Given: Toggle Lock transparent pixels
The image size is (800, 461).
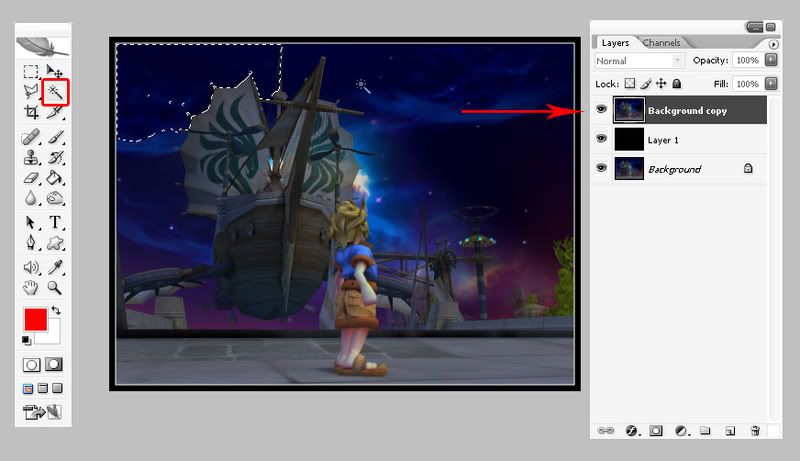Looking at the screenshot, I should [630, 84].
